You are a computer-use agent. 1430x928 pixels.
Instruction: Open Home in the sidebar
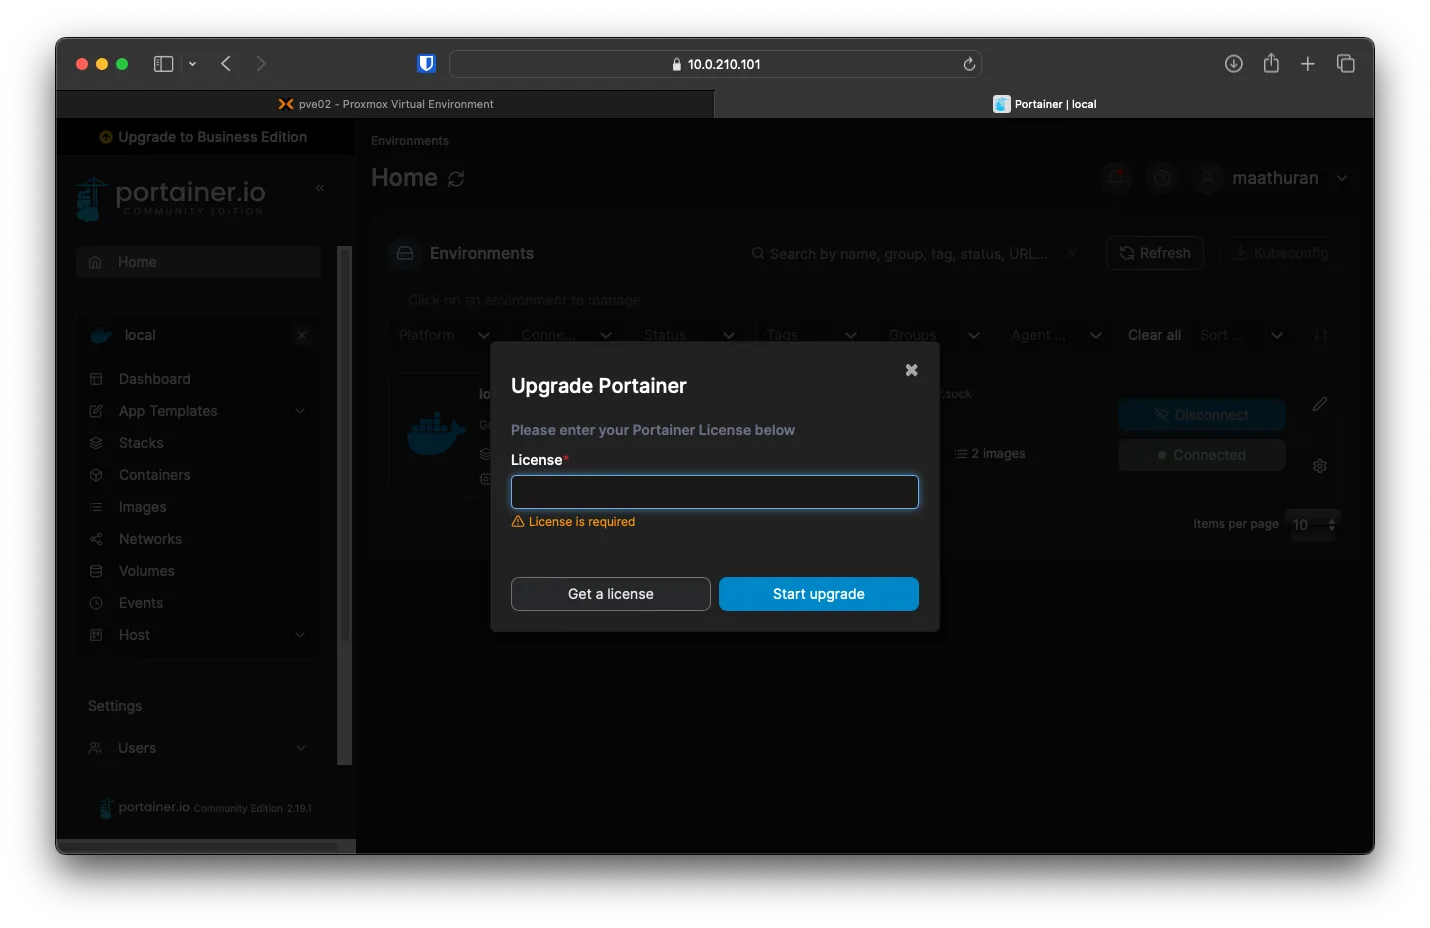click(x=198, y=262)
